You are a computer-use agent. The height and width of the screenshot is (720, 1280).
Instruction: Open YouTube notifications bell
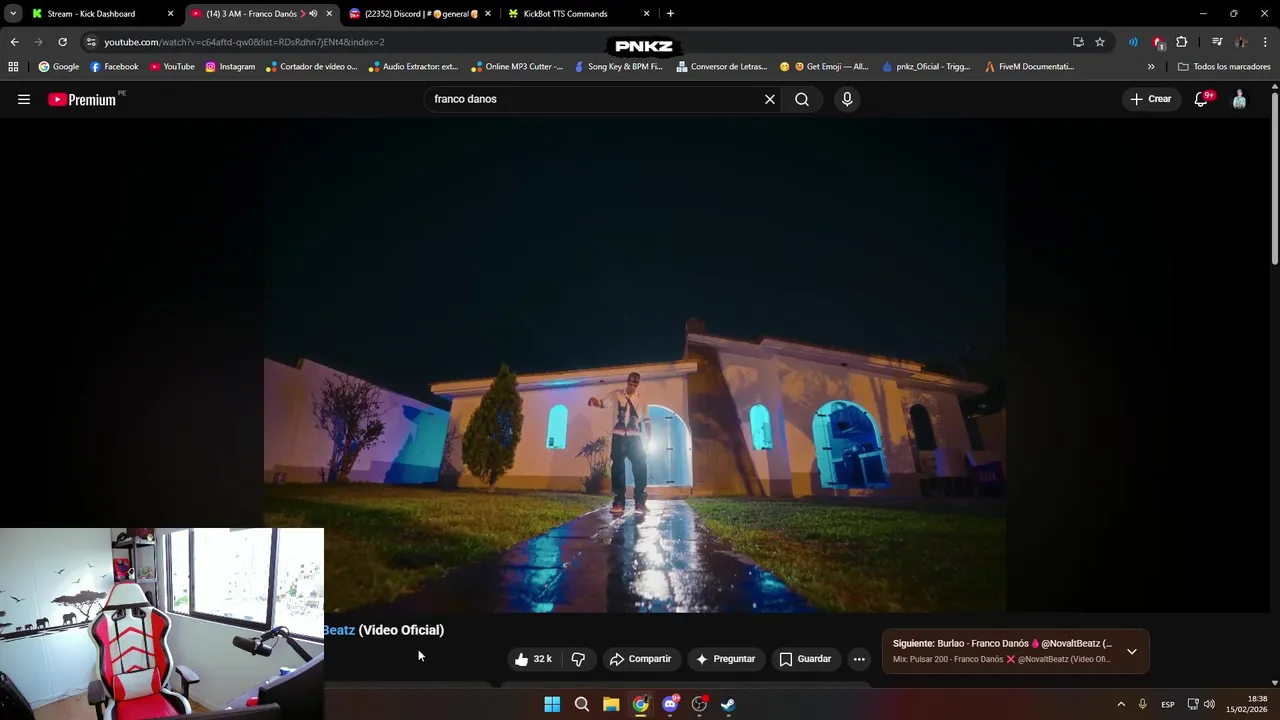1202,99
